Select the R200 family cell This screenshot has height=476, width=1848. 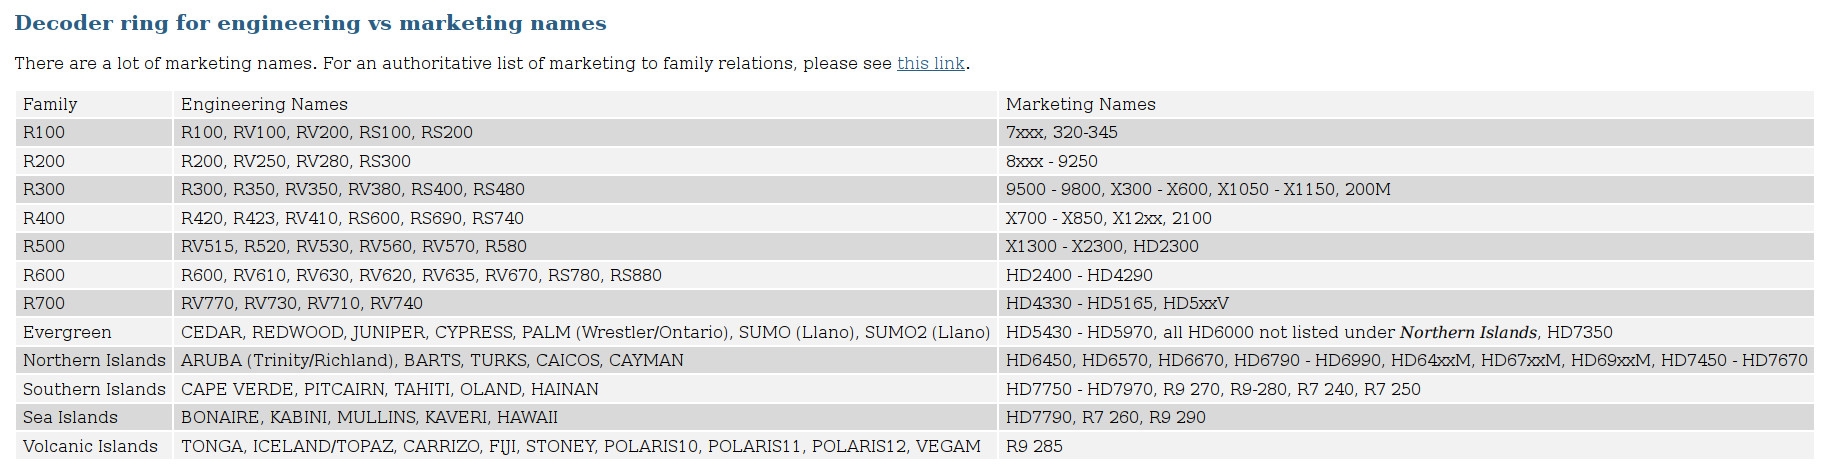point(44,161)
